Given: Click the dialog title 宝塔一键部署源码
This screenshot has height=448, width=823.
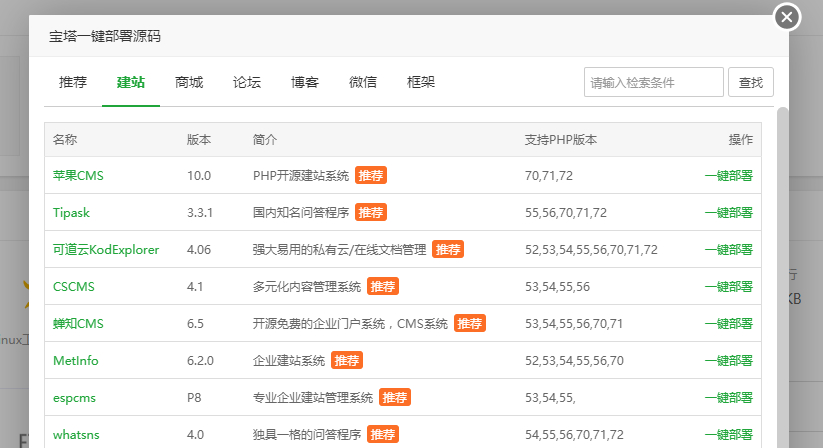Looking at the screenshot, I should click(105, 36).
